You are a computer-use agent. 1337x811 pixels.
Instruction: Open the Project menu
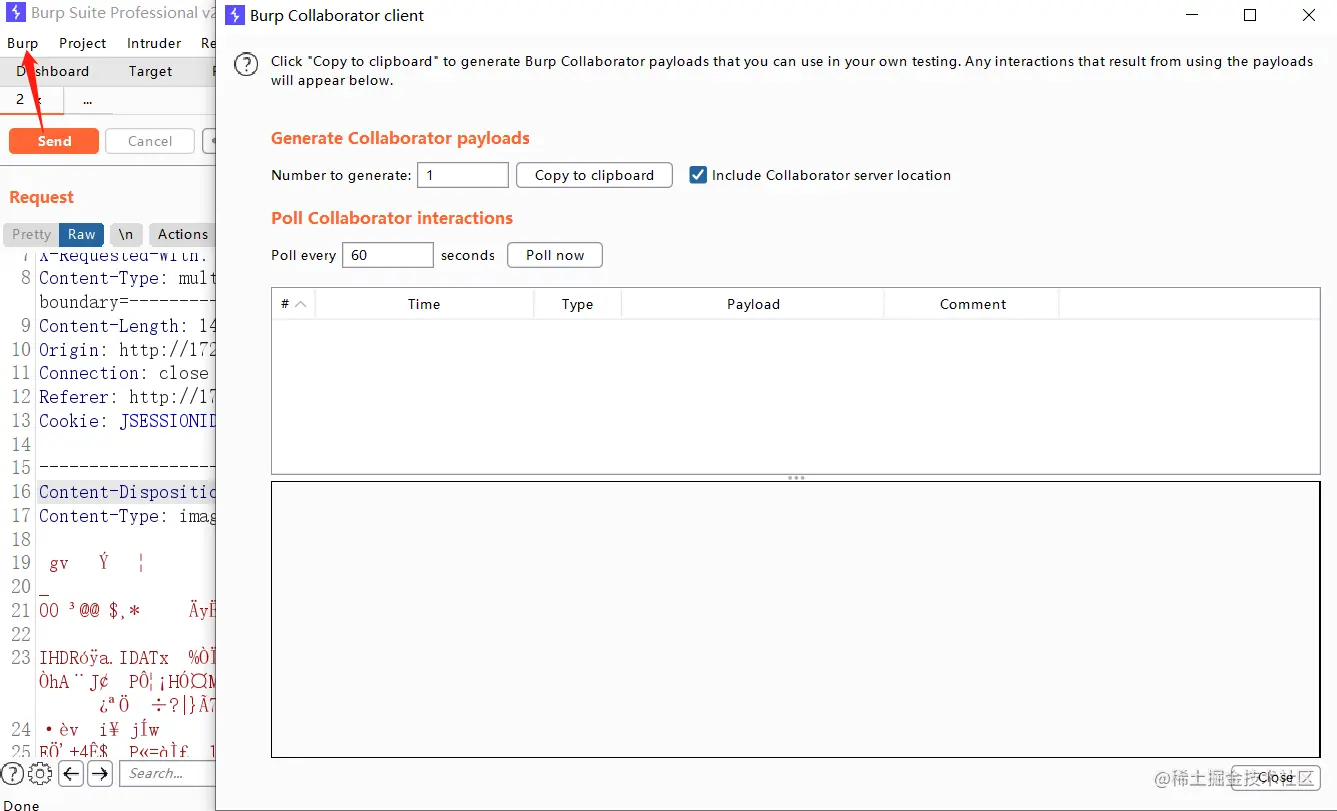tap(82, 43)
